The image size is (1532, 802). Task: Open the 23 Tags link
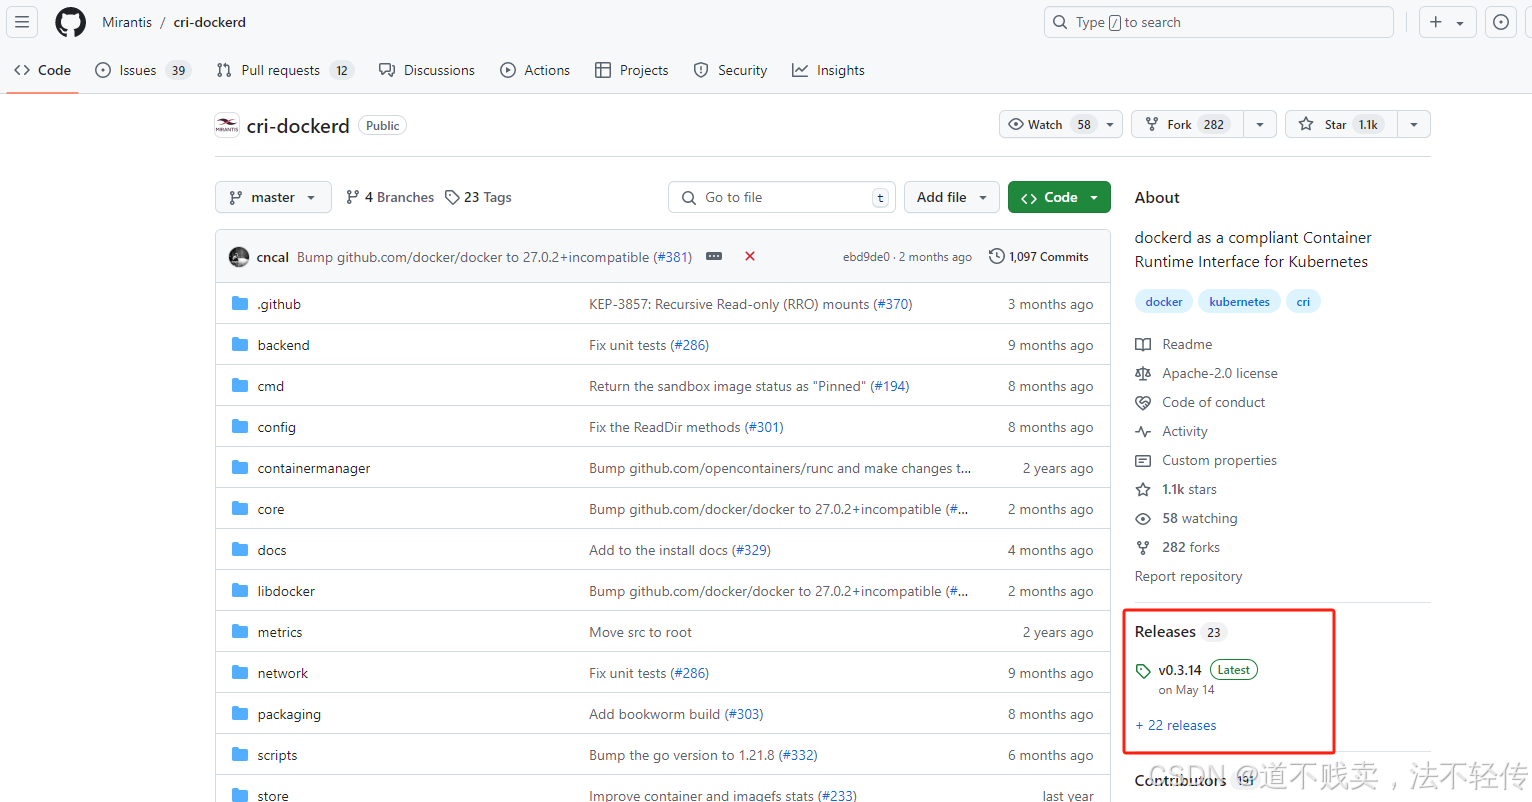coord(478,197)
